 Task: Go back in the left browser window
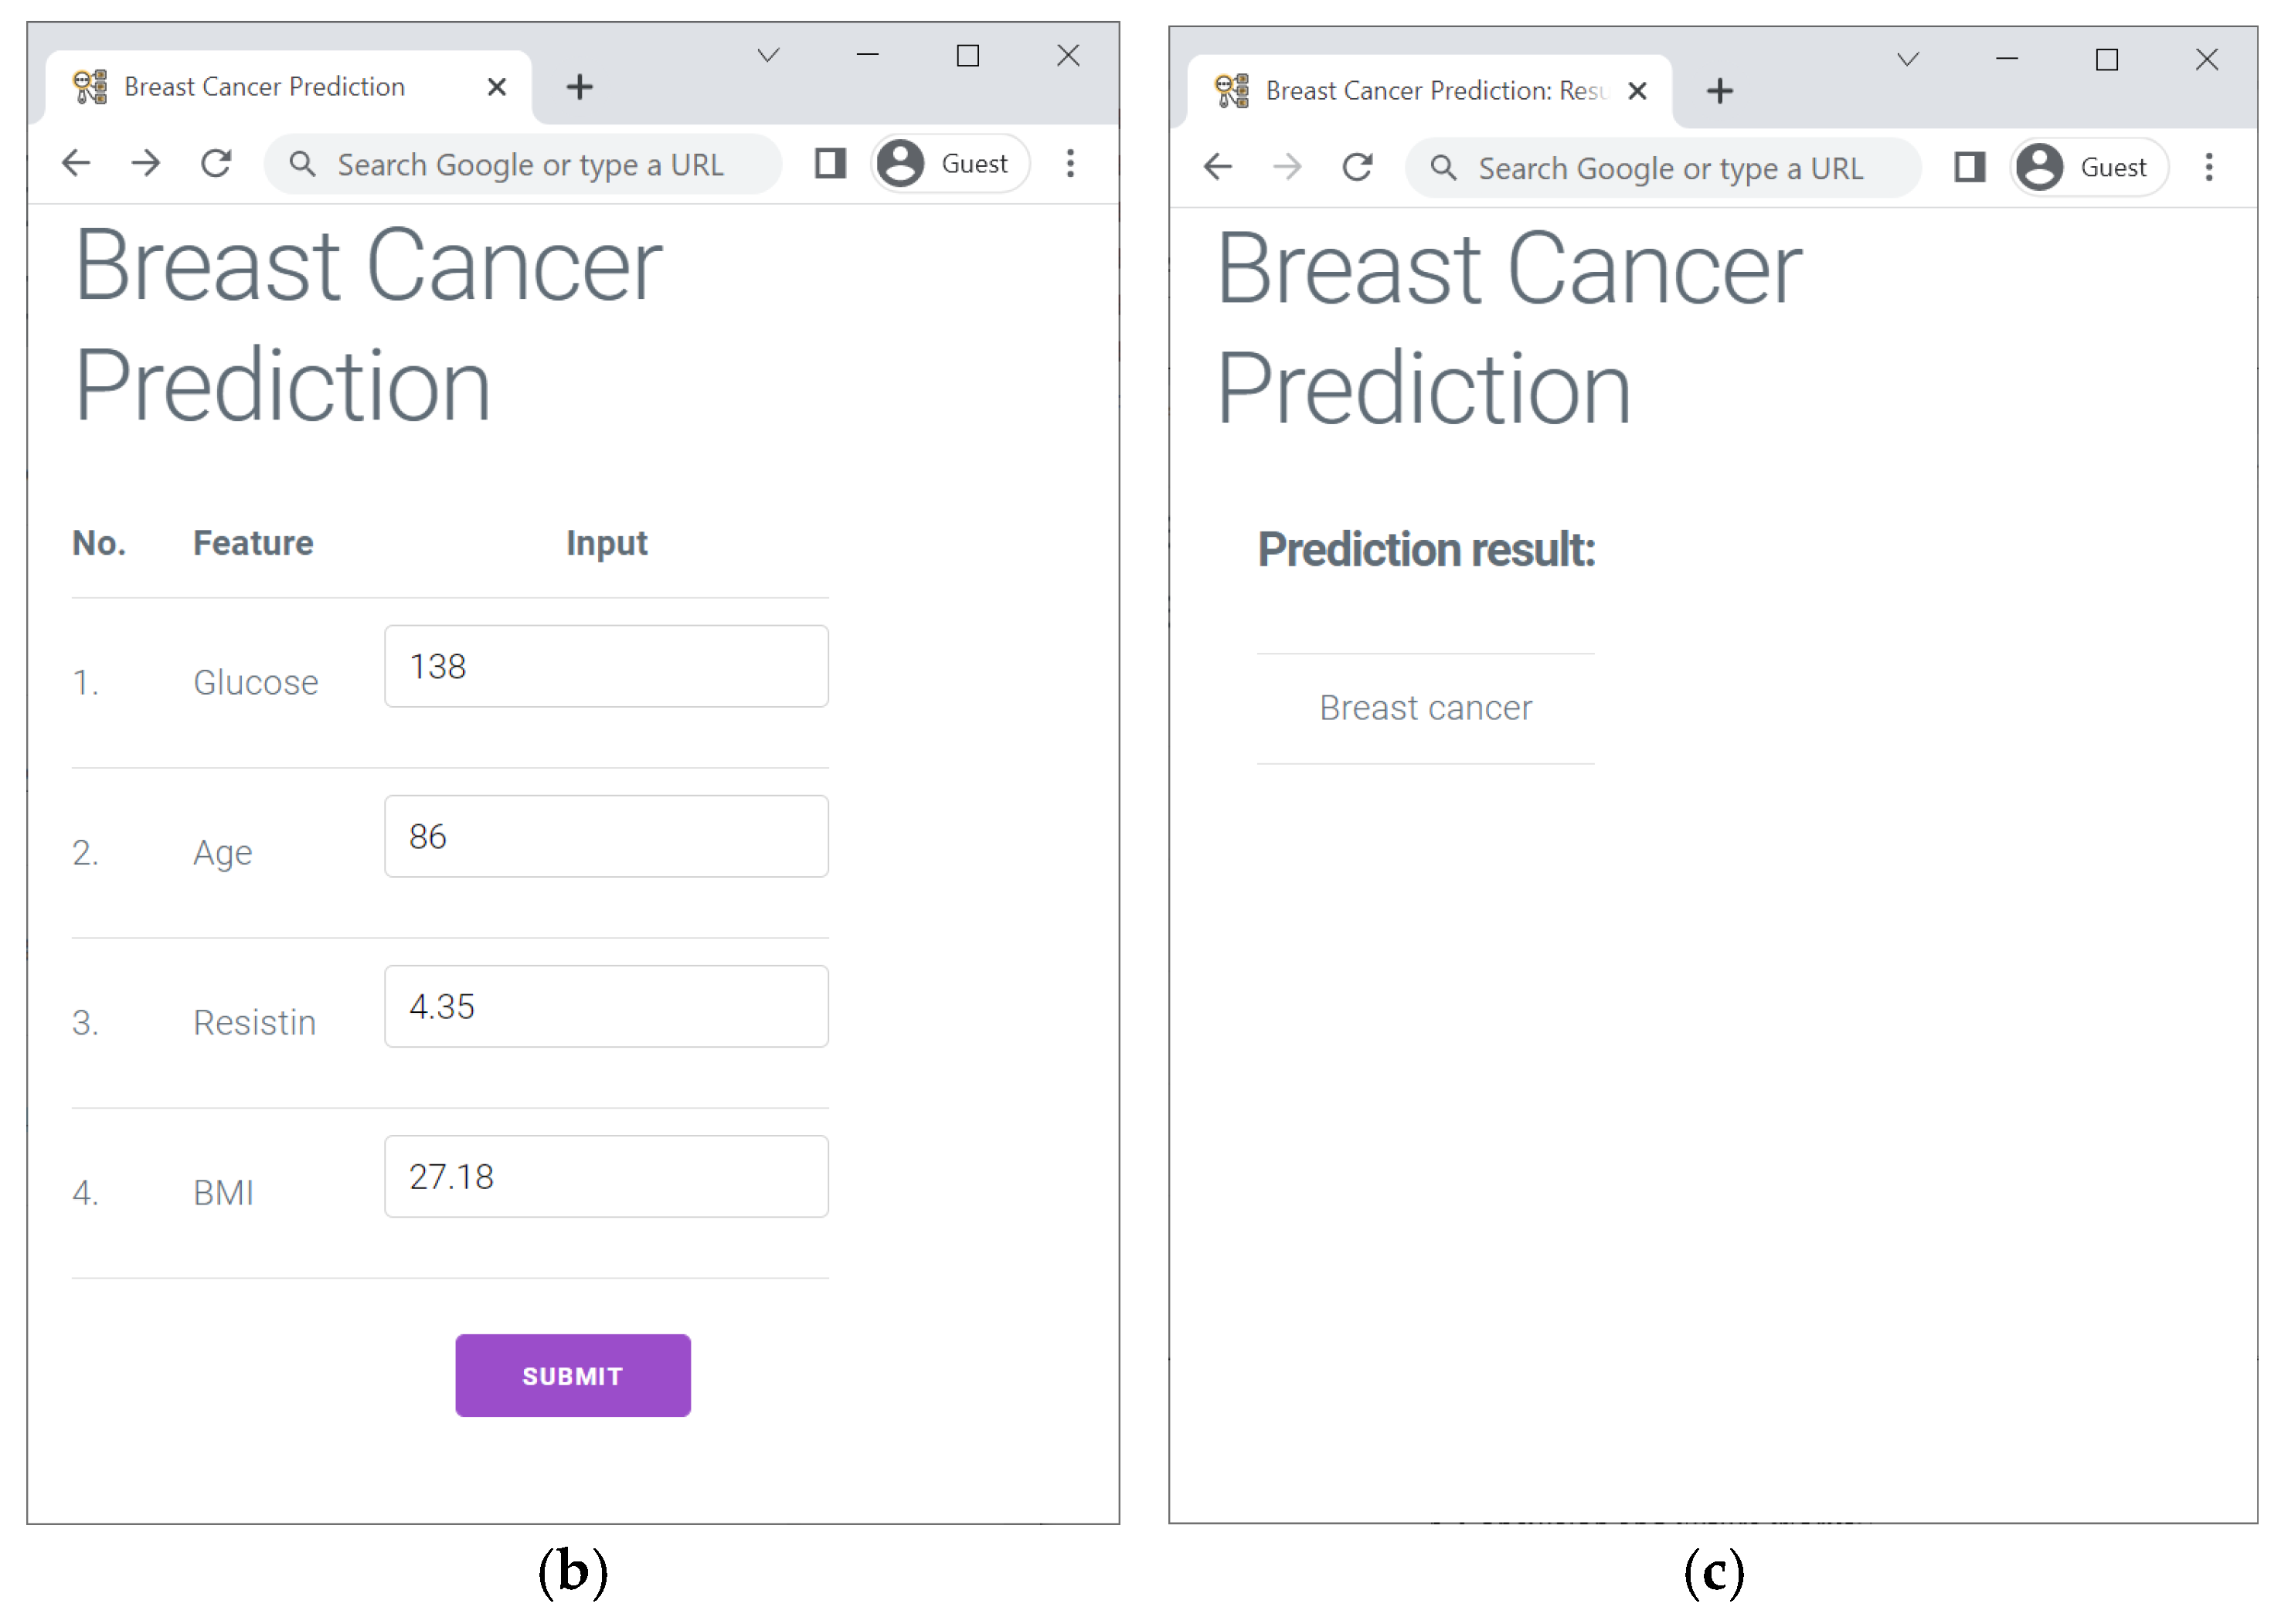(x=76, y=163)
